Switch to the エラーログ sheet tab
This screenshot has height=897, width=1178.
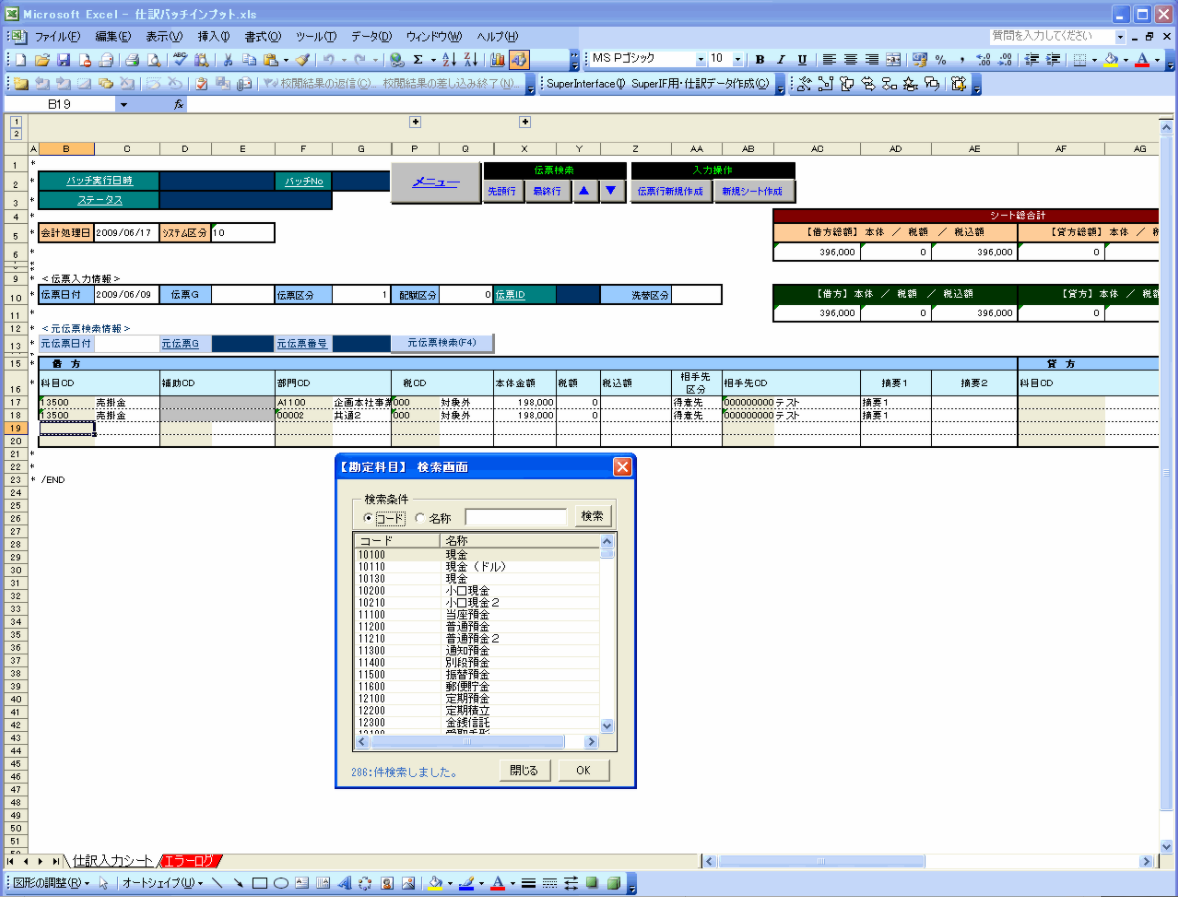pos(191,861)
